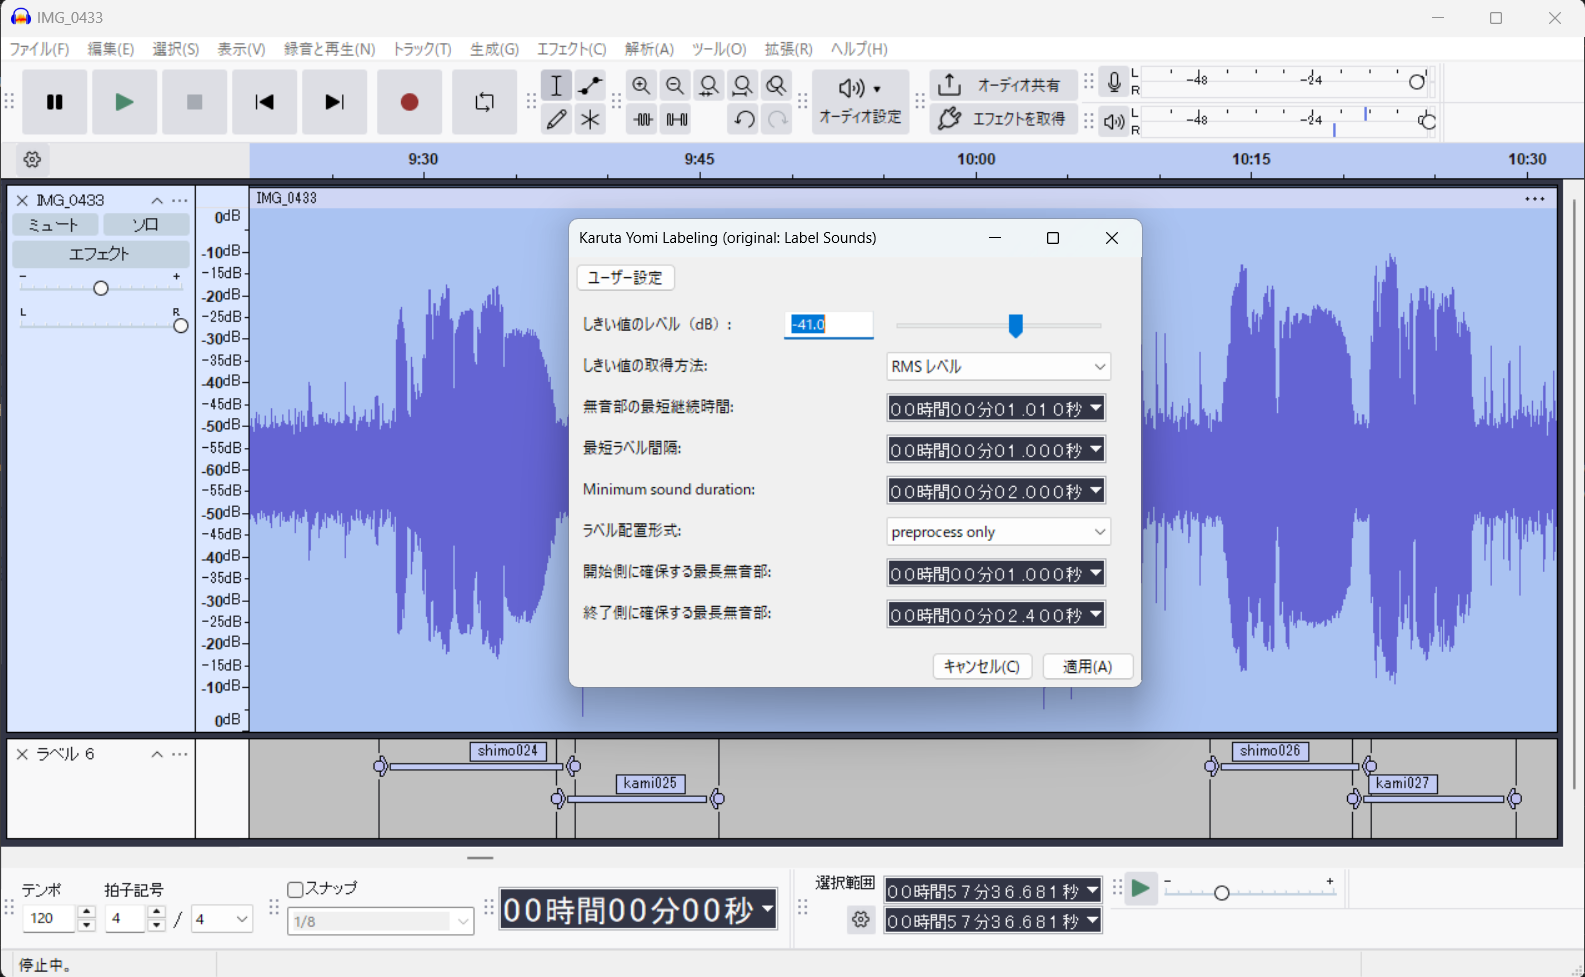Click the ユーザー設定 button
Image resolution: width=1585 pixels, height=977 pixels.
[625, 278]
